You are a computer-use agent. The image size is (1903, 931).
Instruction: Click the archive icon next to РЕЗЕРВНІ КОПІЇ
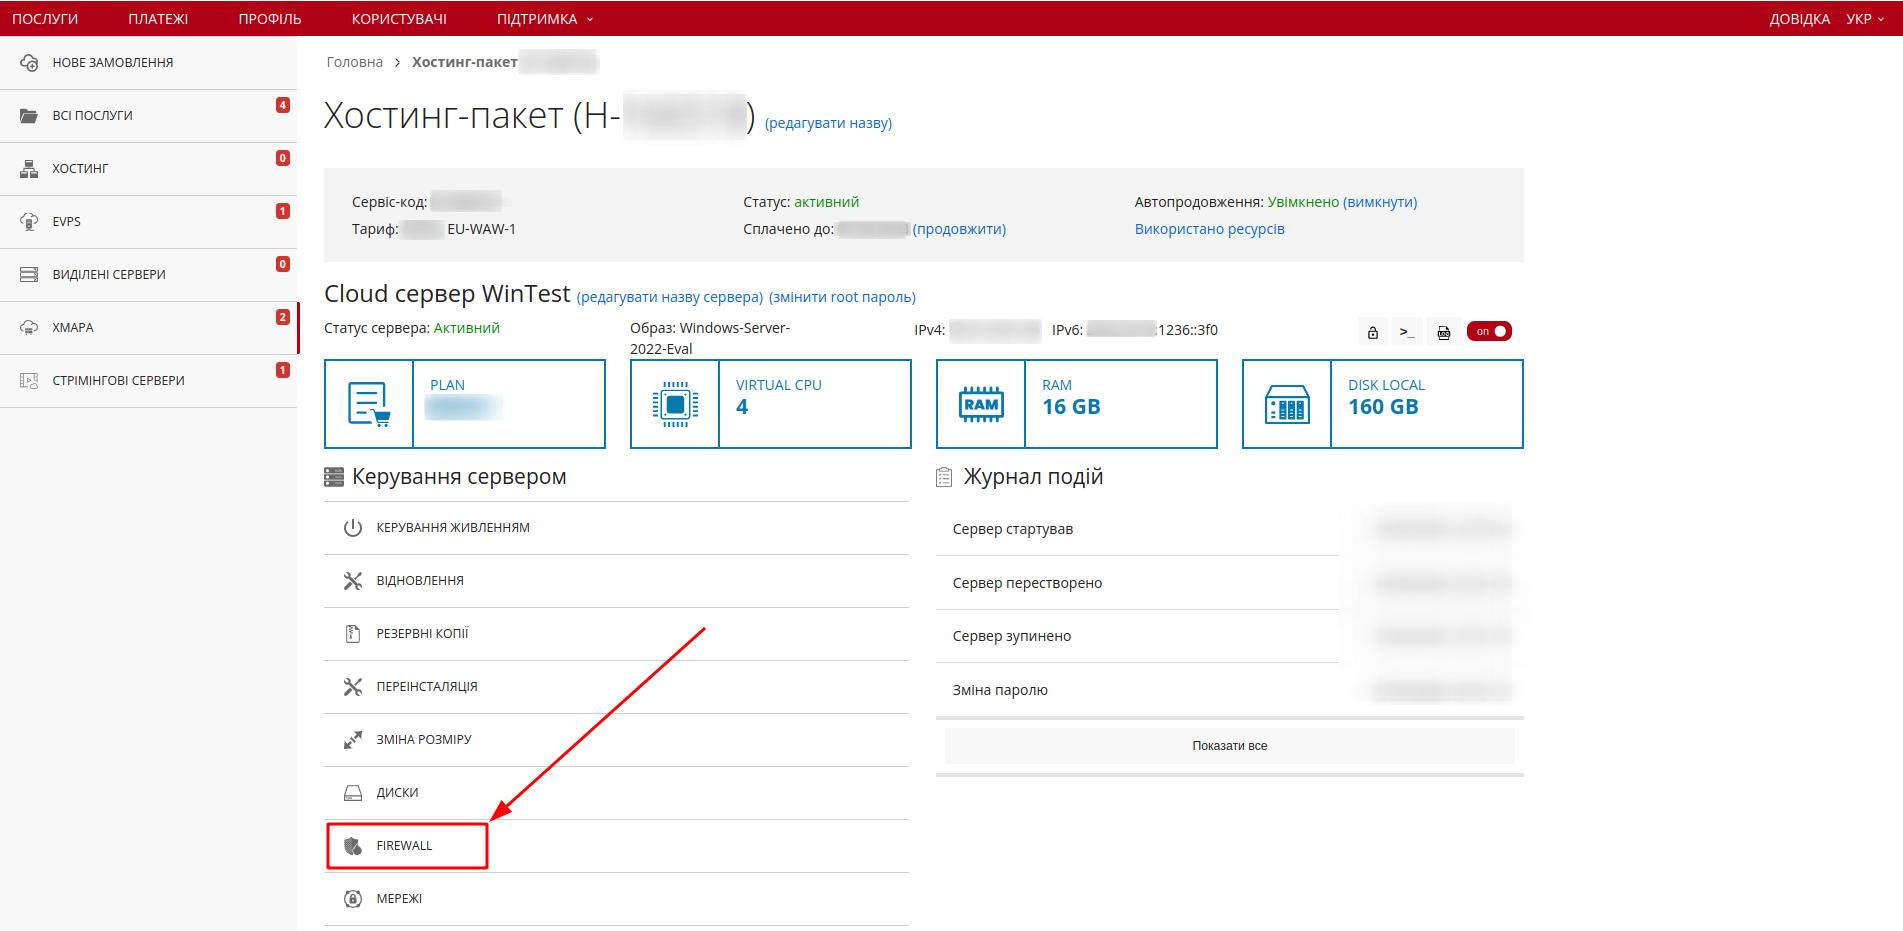(353, 634)
